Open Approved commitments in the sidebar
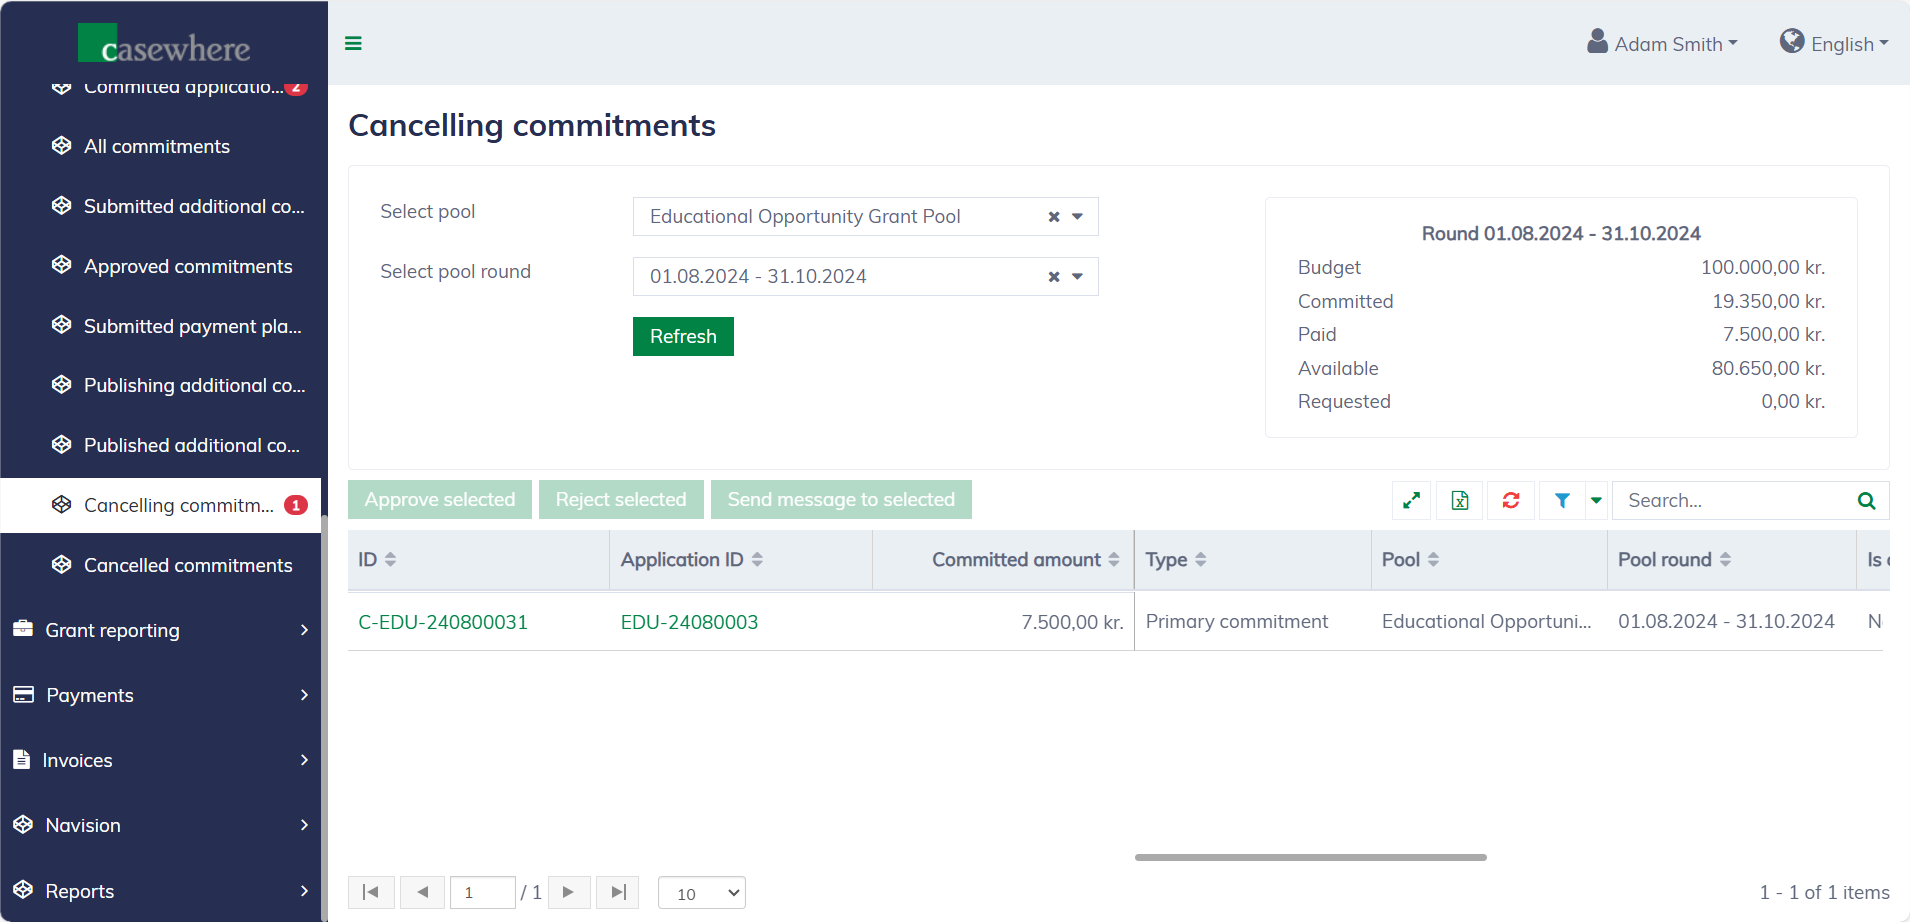The width and height of the screenshot is (1910, 922). coord(188,266)
